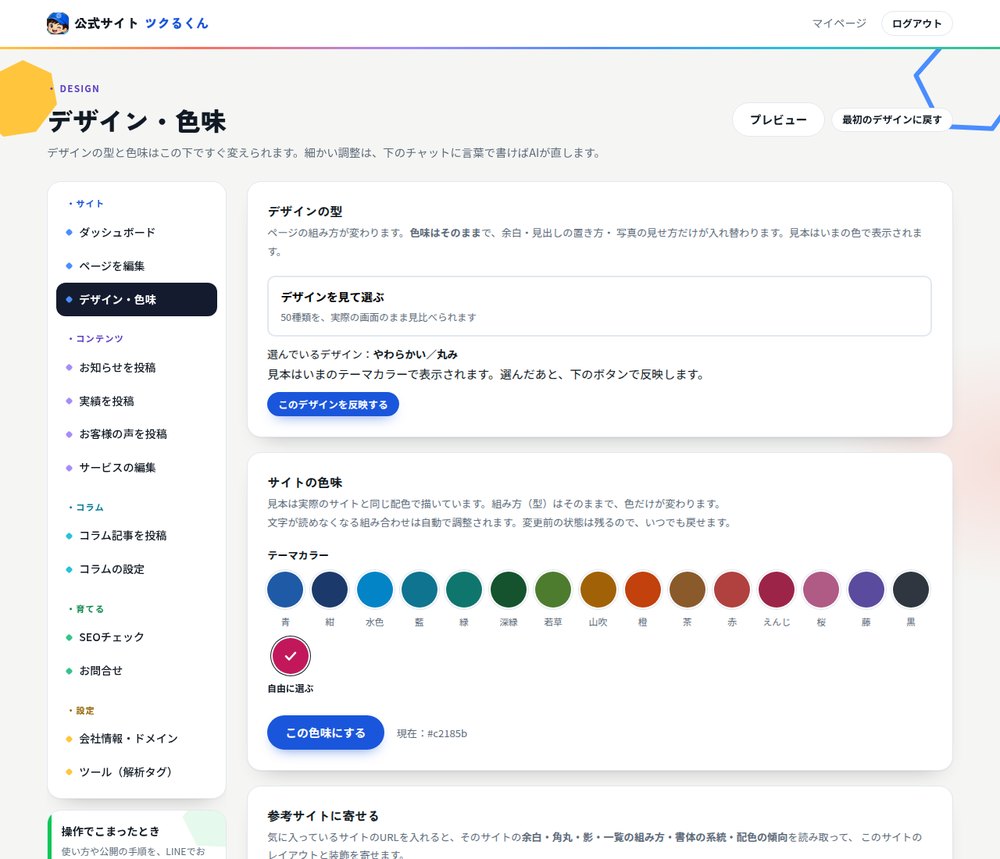Screen dimensions: 1000x859
Task: Open お問合せ in the sidebar
Action: [x=136, y=671]
